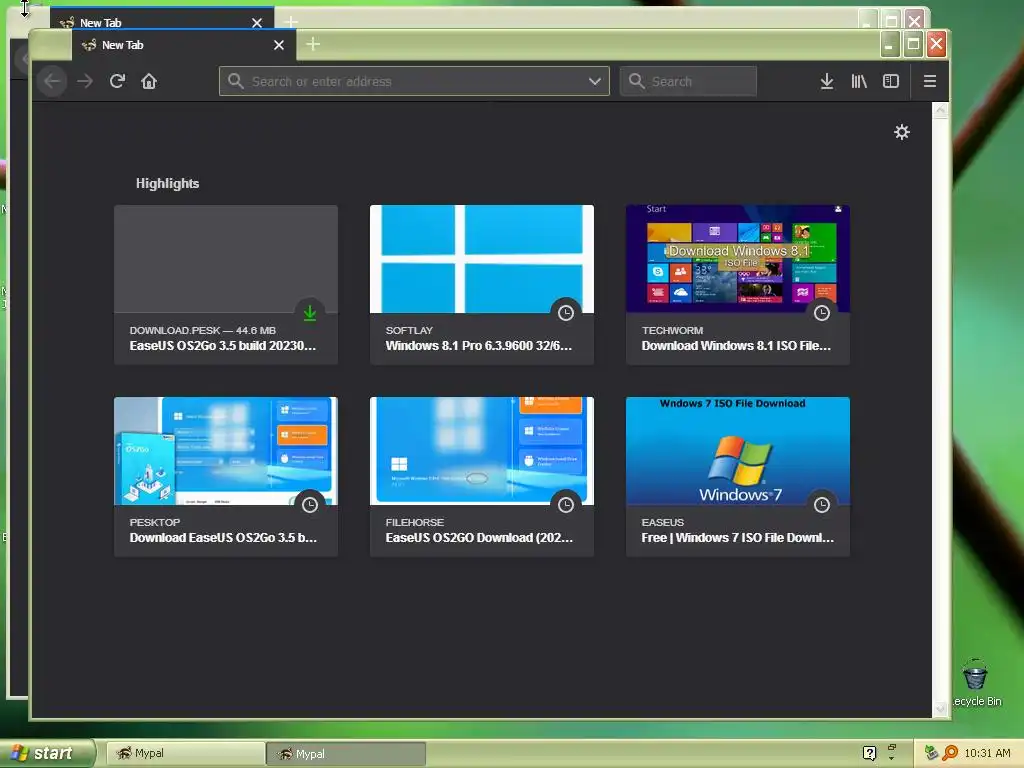Click the Highlights section heading

coord(167,184)
